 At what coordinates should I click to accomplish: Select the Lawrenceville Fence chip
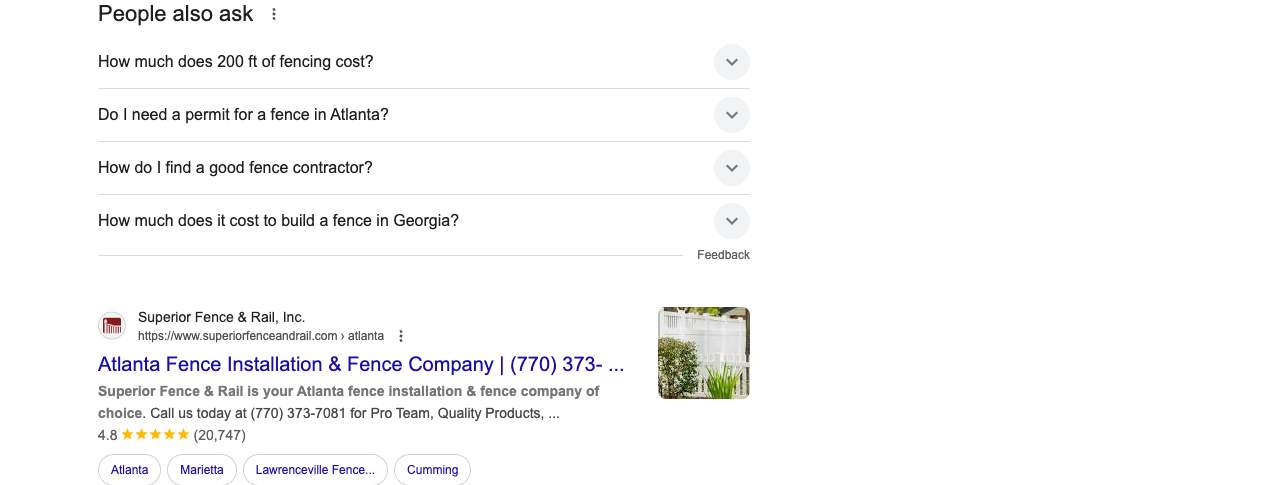click(315, 470)
